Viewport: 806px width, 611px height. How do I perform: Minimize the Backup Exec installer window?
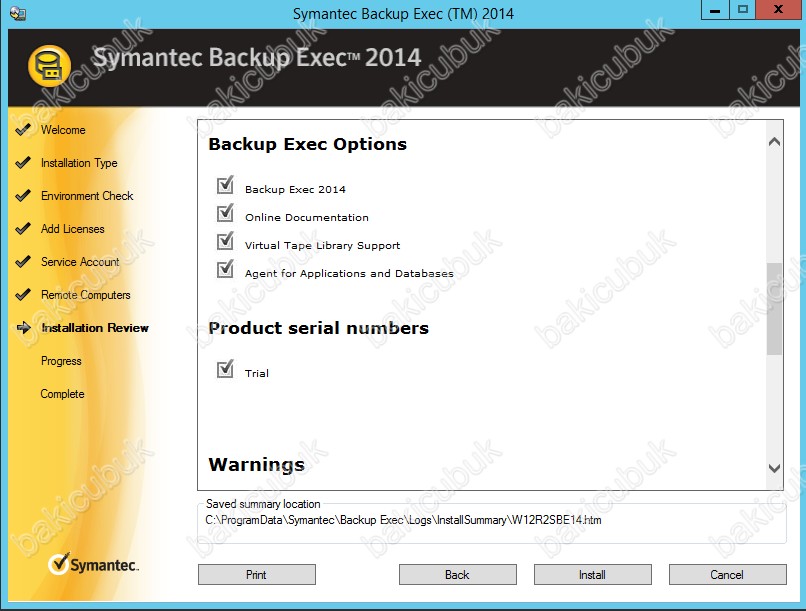pos(715,10)
